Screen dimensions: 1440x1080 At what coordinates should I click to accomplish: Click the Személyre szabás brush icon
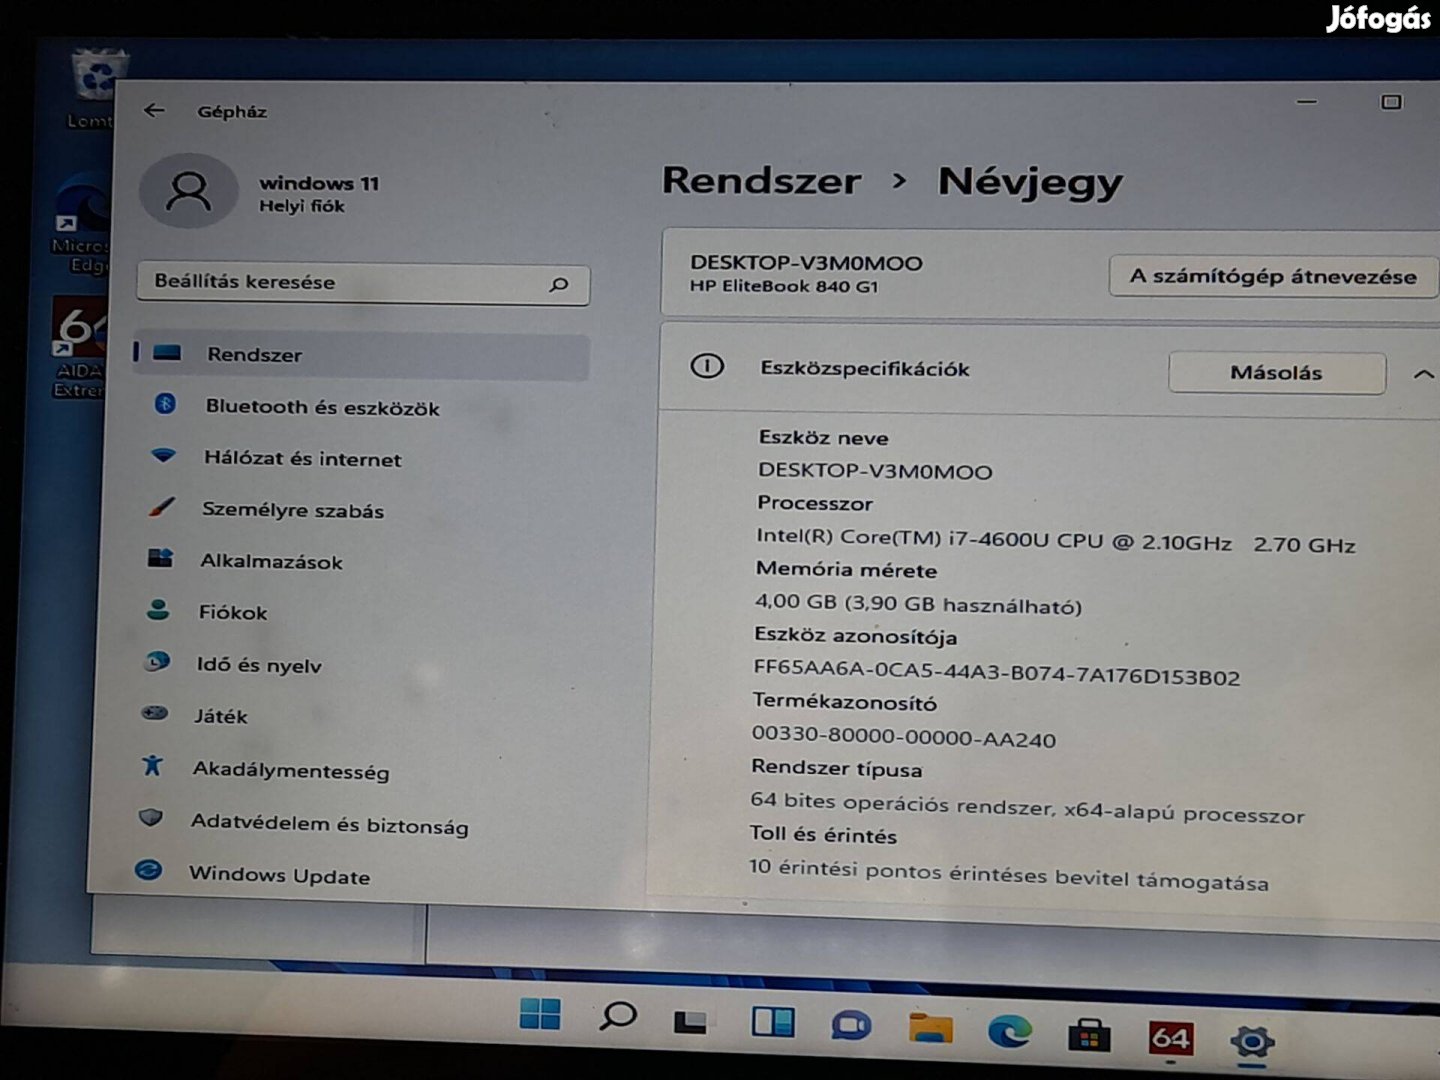(161, 507)
